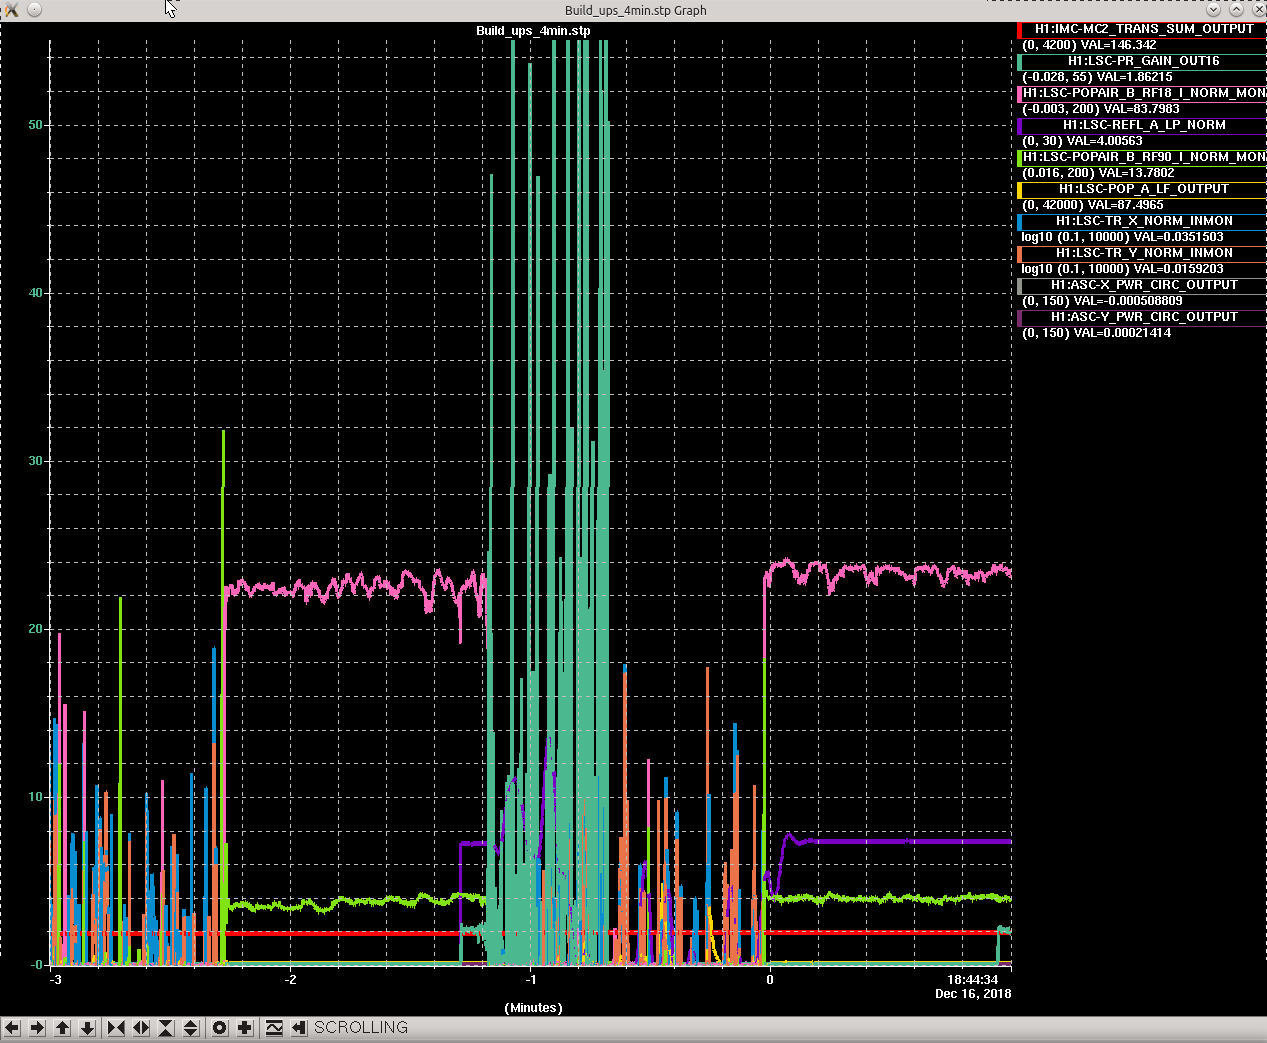Select the H1:ASC-X_PWR_CIRC_OUTPUT legend entry
Screen dimensions: 1267x1043
pos(1142,285)
